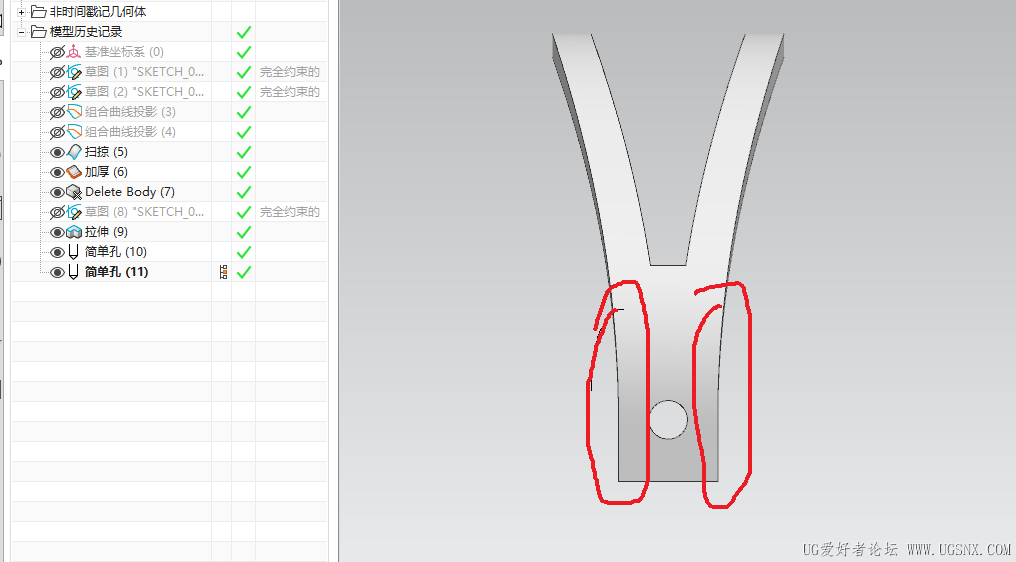Click the projected curve icon of 组合曲线投影 (3)
Screen dimensions: 1016x562
(x=74, y=111)
